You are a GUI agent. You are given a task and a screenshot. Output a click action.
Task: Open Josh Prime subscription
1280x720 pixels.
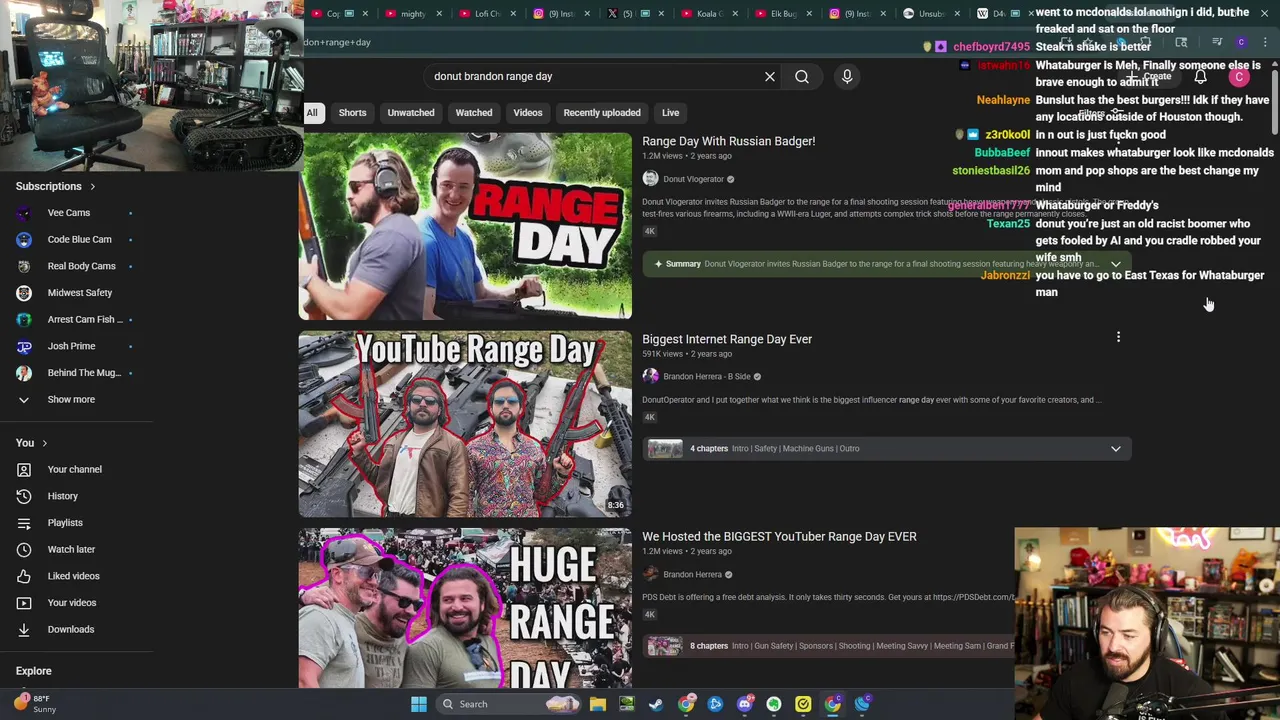tap(70, 346)
